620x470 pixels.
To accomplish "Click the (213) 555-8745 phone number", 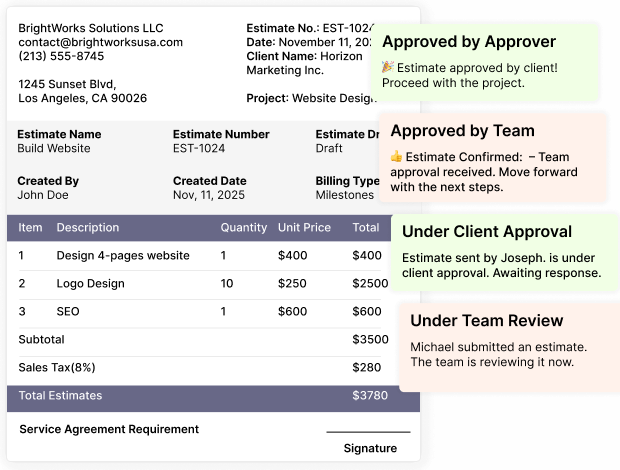I will pos(61,56).
